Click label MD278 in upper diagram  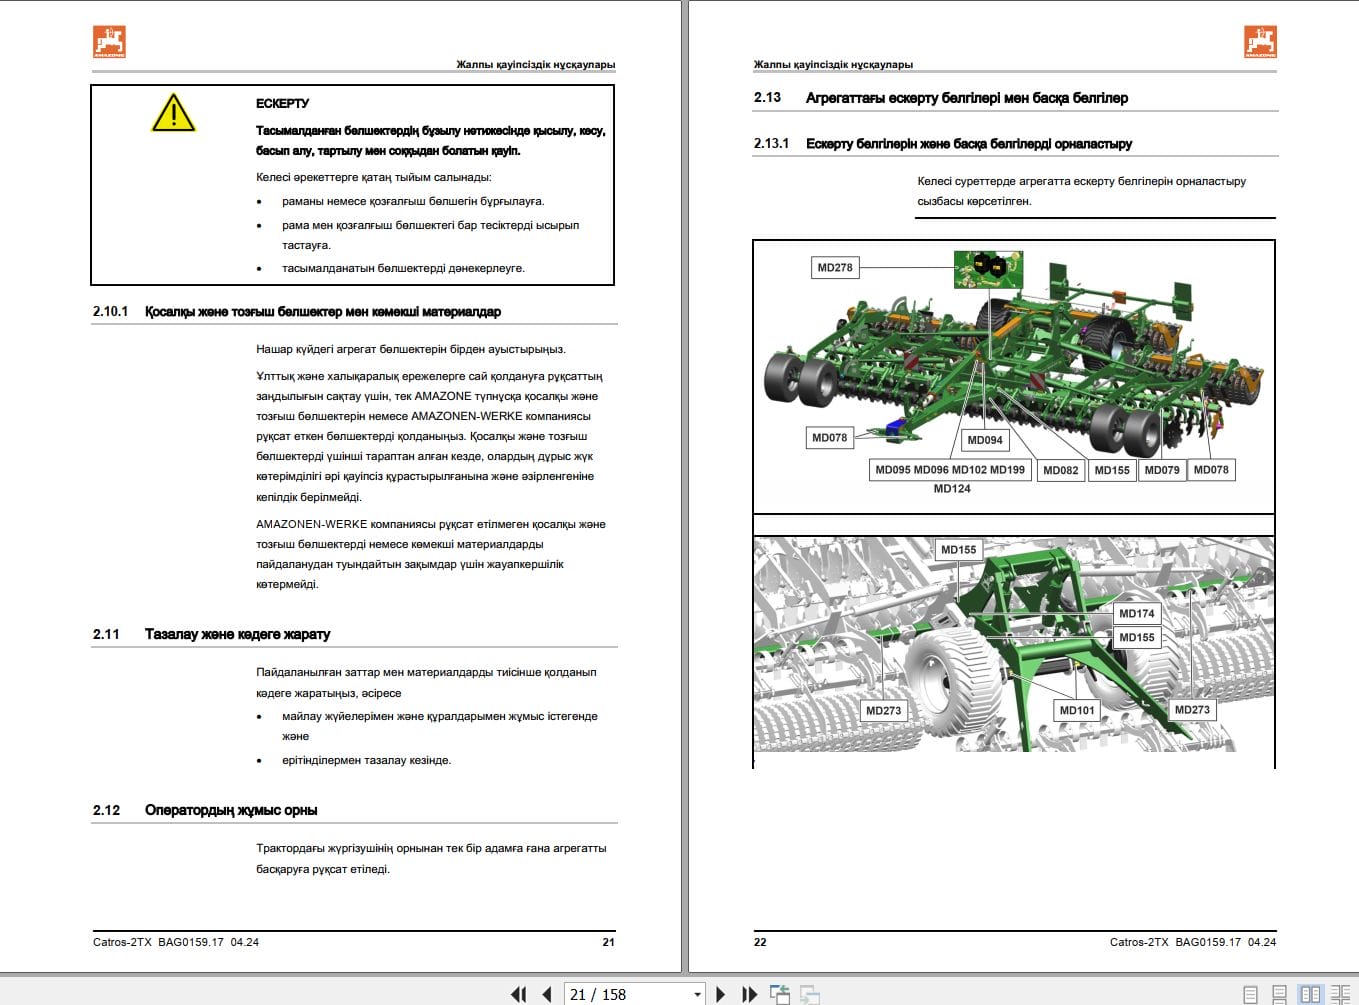coord(835,267)
